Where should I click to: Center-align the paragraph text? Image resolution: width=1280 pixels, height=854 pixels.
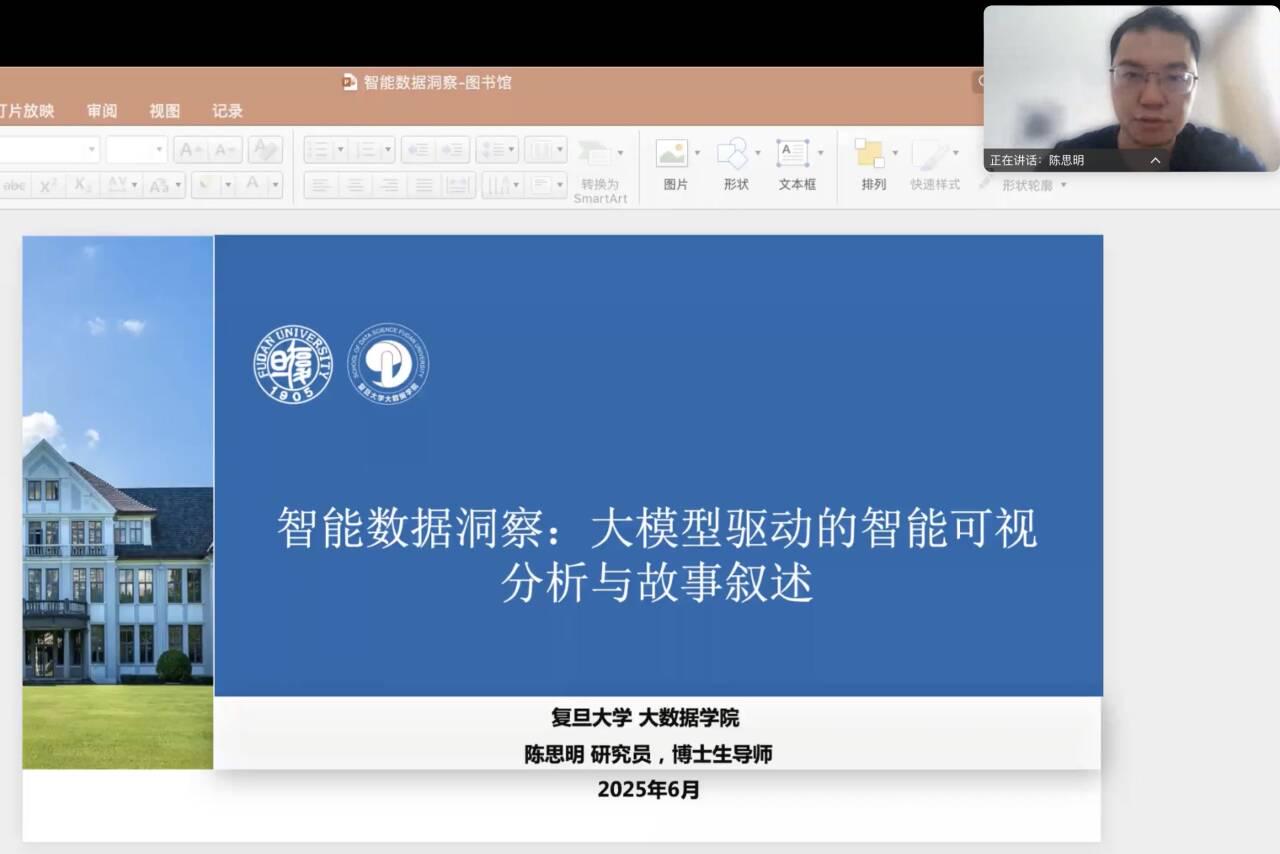354,185
